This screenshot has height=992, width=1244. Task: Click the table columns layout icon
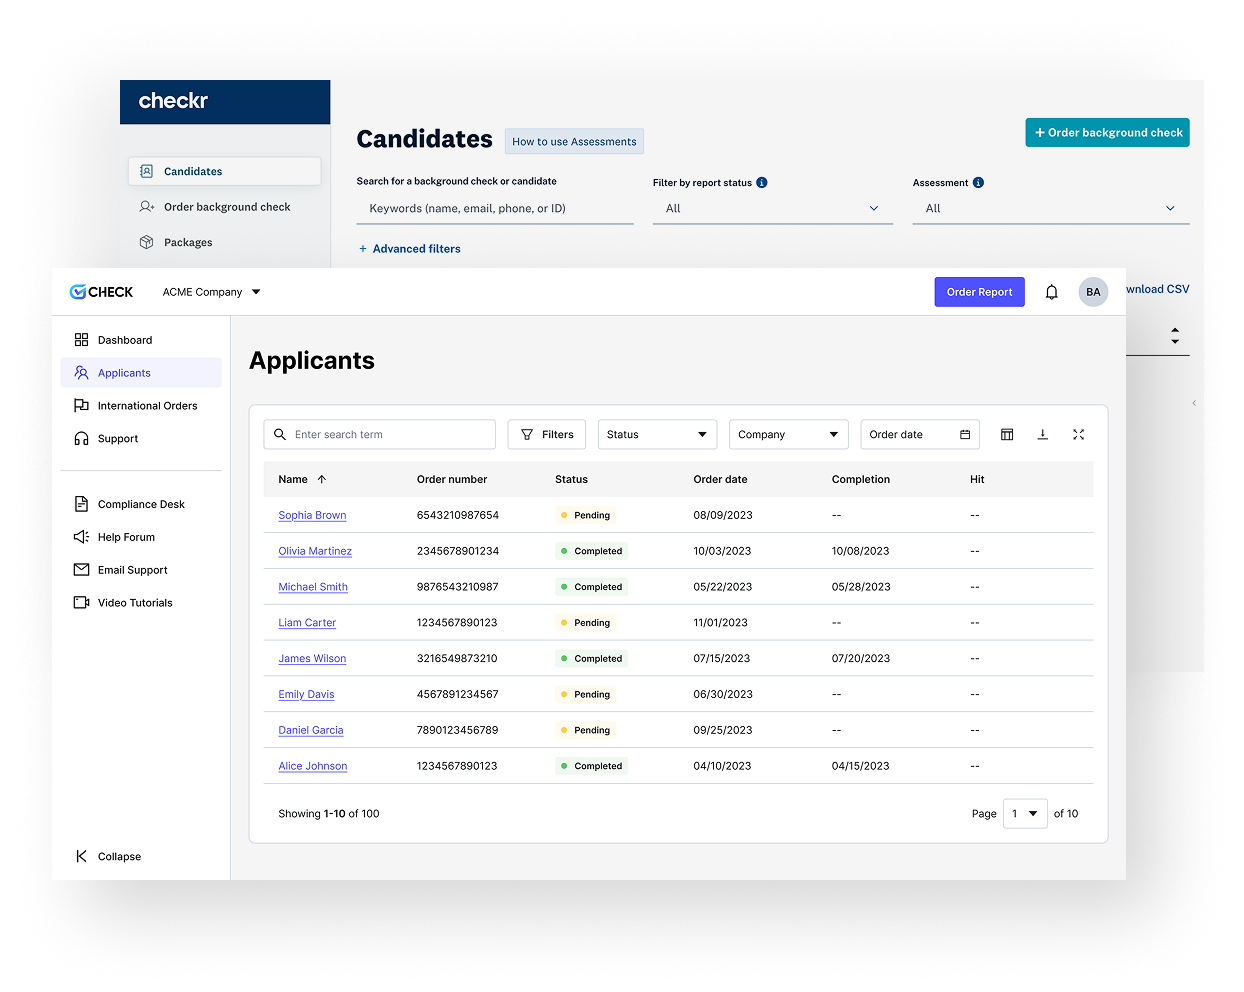pos(1007,435)
